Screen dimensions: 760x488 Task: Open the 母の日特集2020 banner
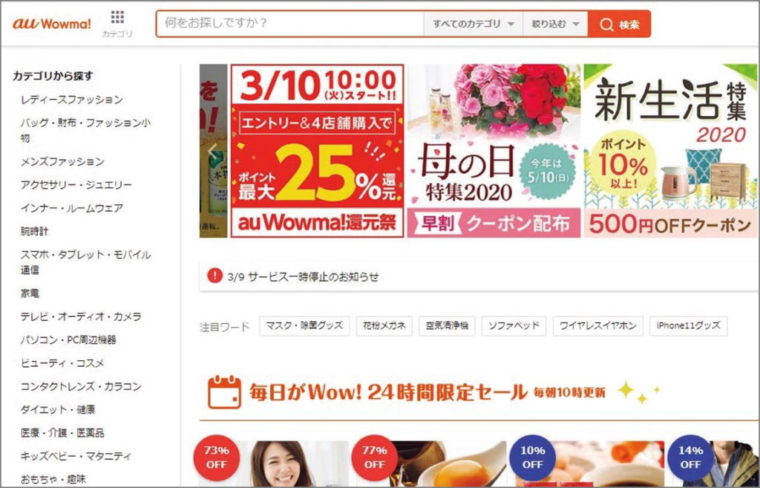(493, 151)
